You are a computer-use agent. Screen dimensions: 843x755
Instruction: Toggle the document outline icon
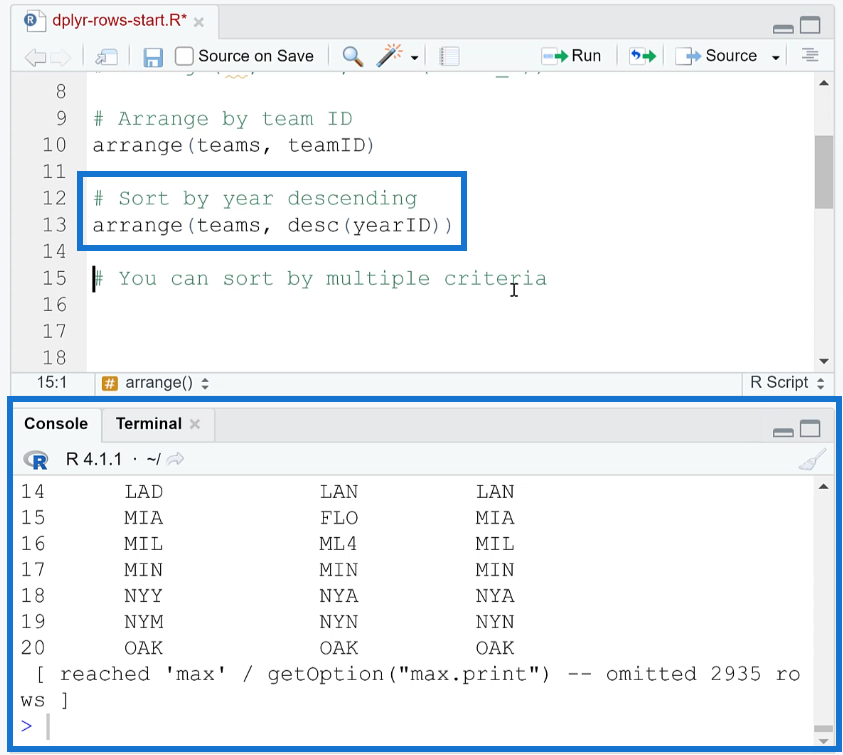[x=810, y=56]
